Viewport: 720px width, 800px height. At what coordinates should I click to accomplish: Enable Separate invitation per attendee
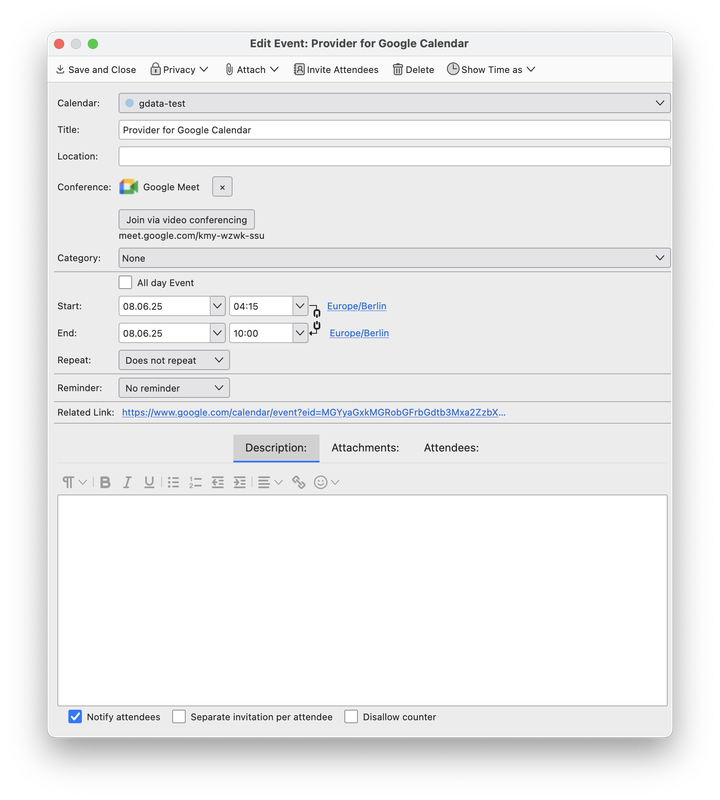[x=179, y=716]
